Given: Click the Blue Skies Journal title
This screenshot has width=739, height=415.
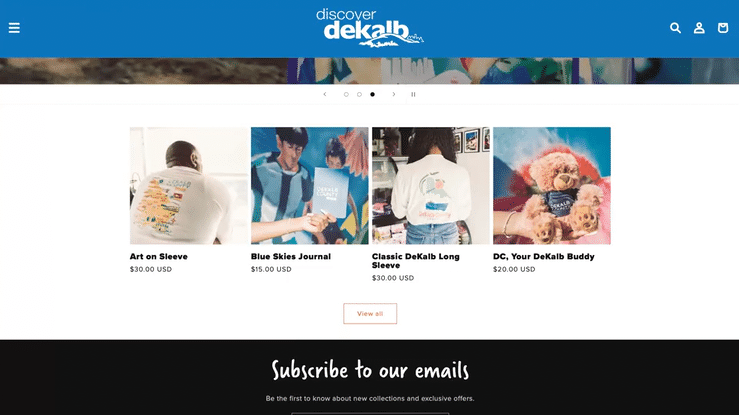Looking at the screenshot, I should [x=291, y=256].
